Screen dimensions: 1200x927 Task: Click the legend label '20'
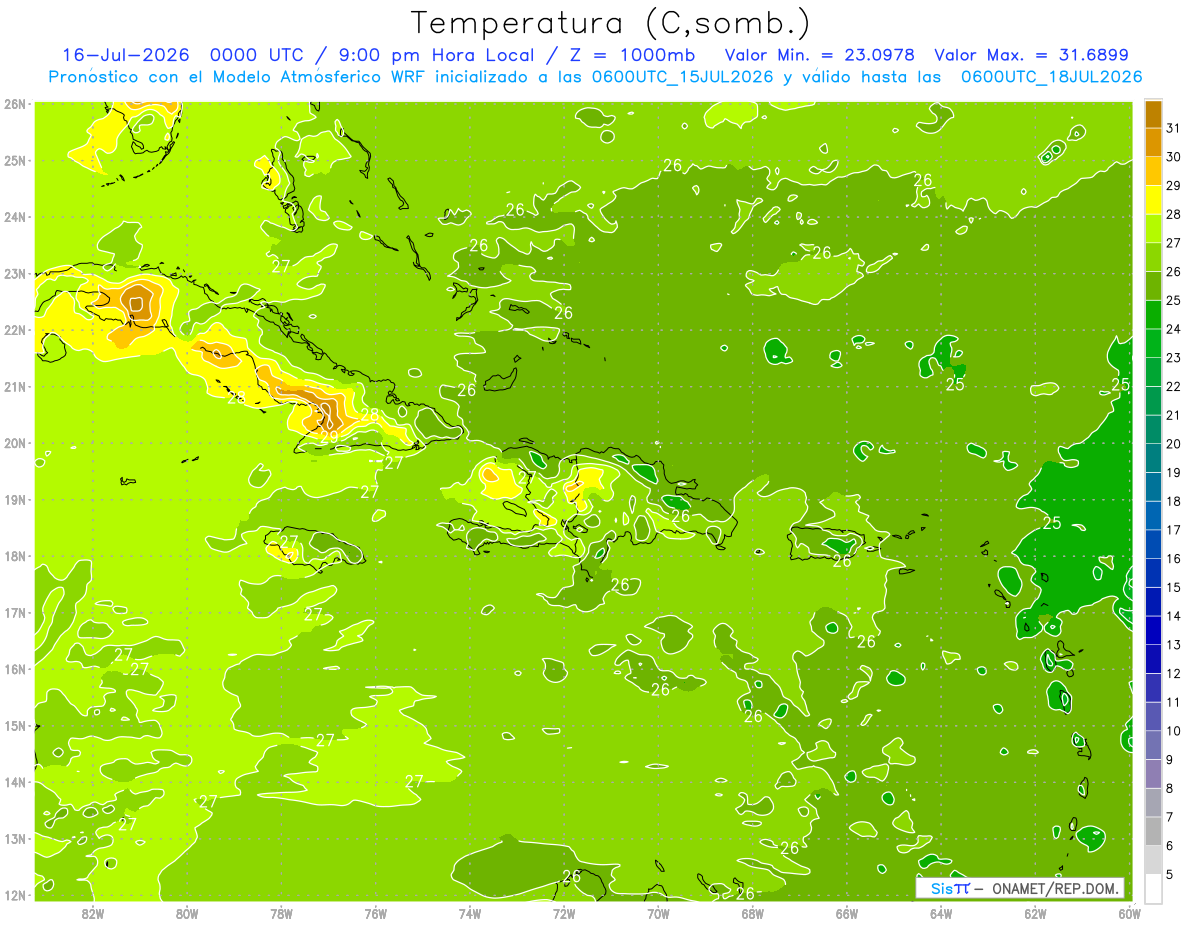pos(1174,443)
